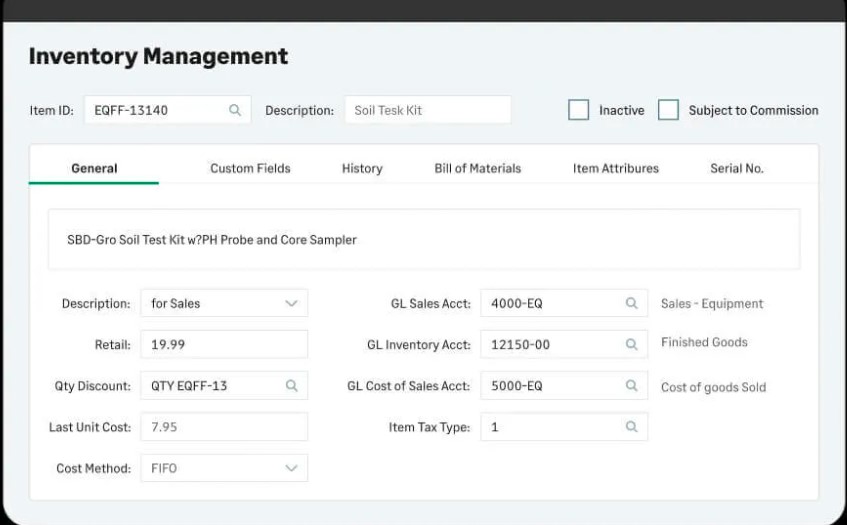Open the History tab
847x525 pixels.
[x=362, y=169]
